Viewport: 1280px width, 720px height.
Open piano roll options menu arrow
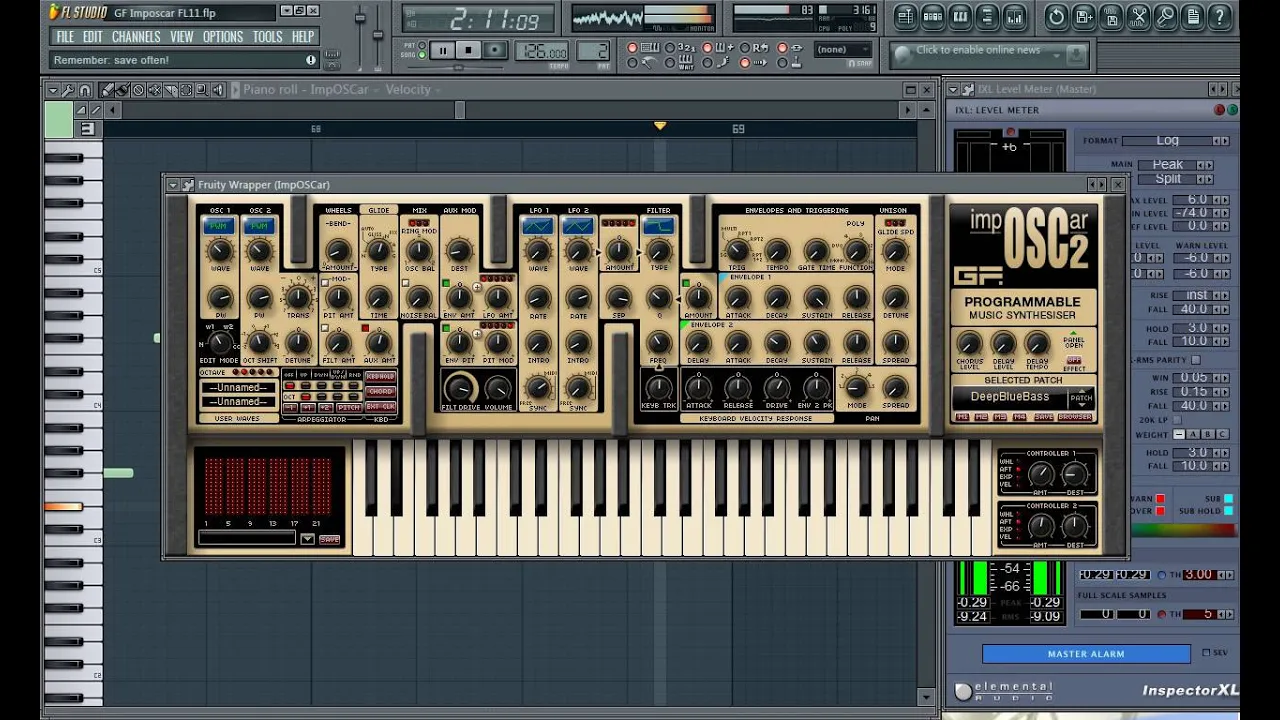(x=53, y=90)
